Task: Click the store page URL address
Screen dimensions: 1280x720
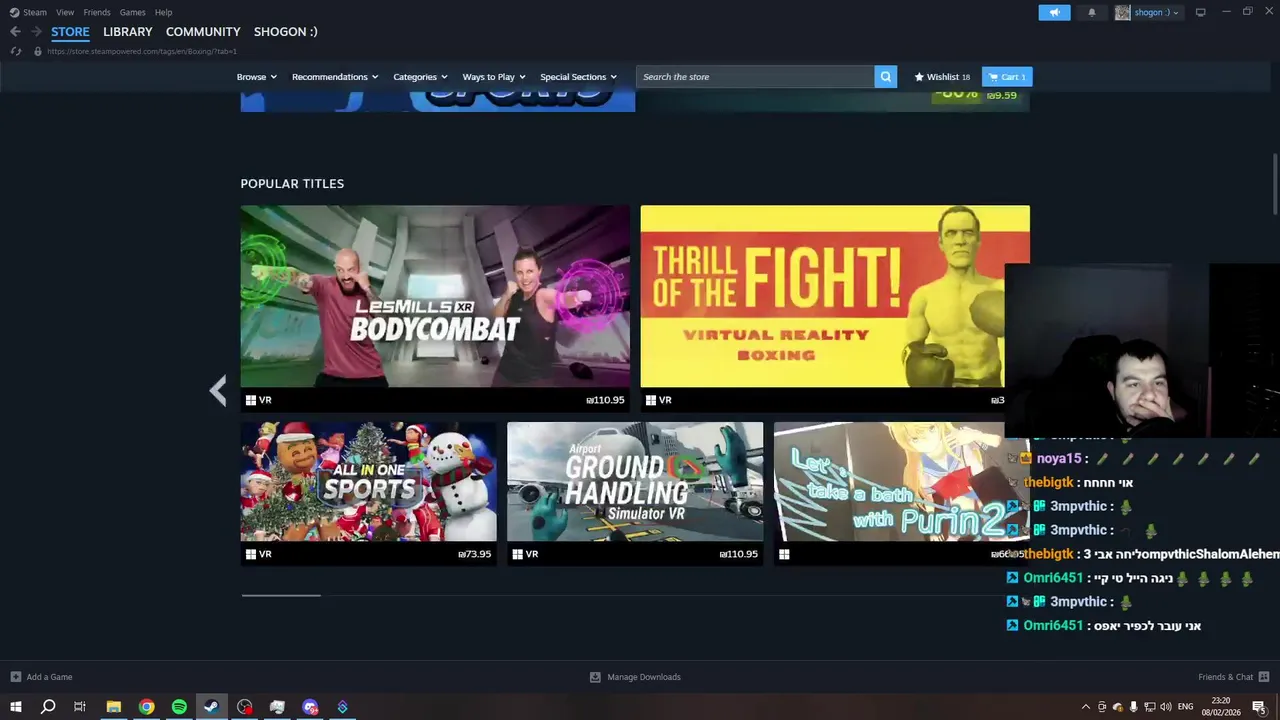Action: pyautogui.click(x=142, y=51)
